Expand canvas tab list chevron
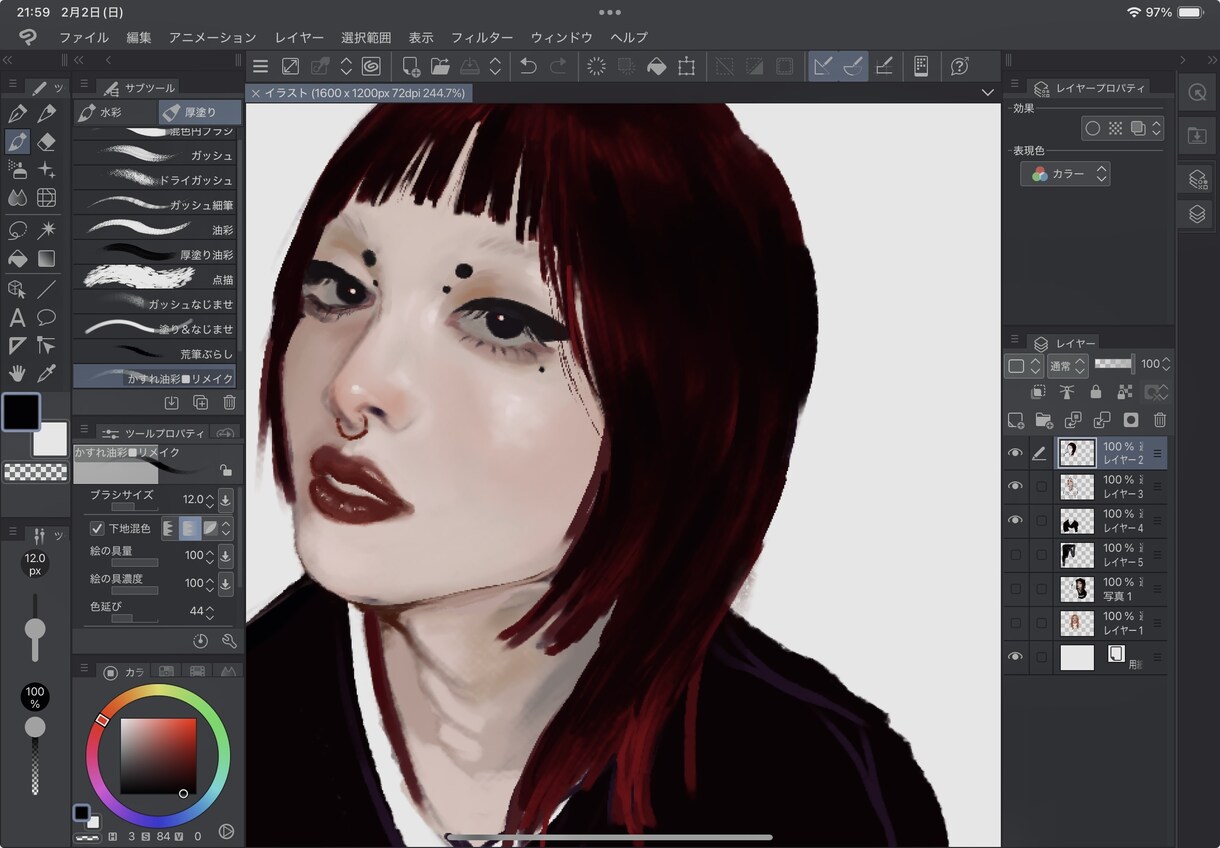This screenshot has height=848, width=1220. (988, 93)
